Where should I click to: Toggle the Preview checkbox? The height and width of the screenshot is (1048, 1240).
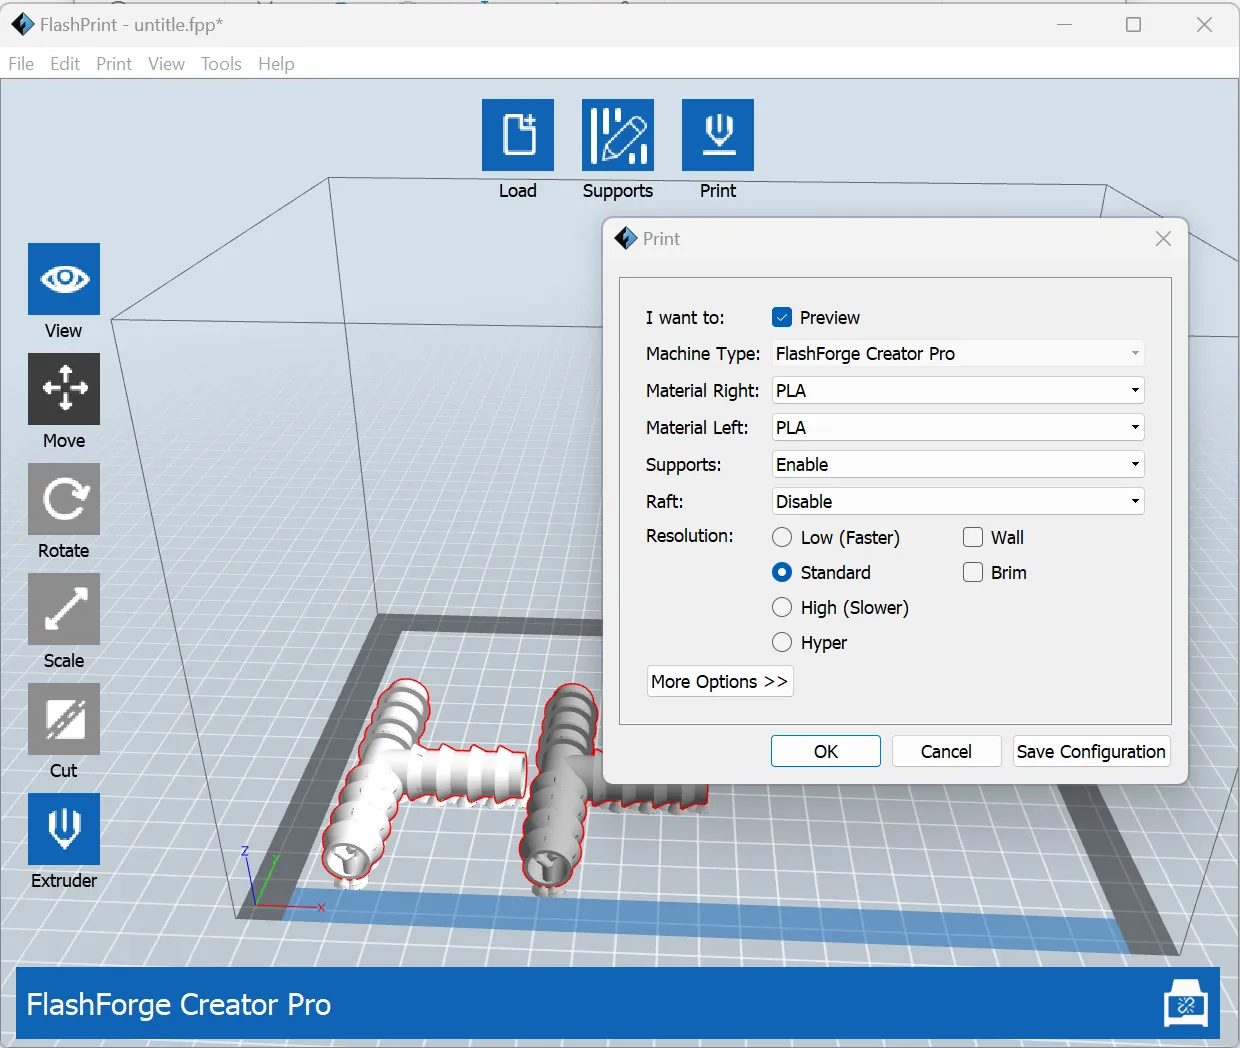tap(782, 317)
